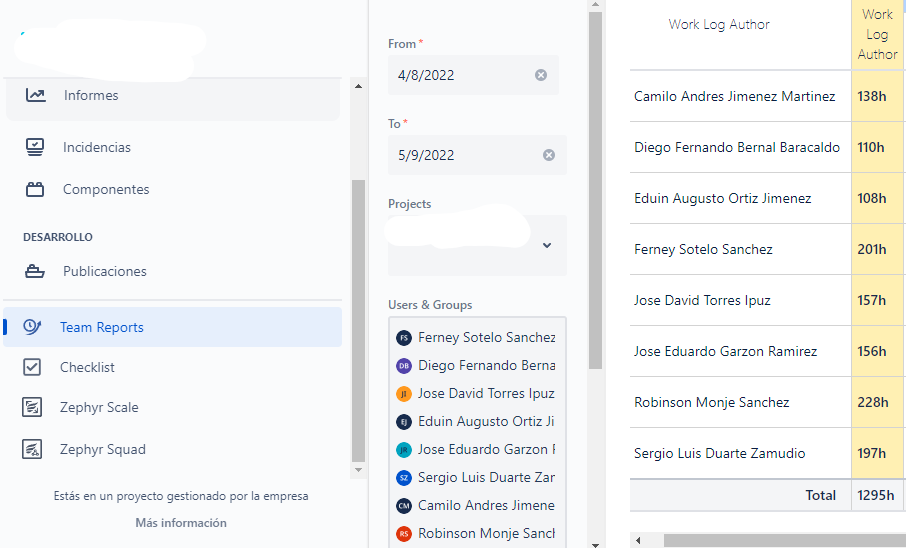Click the teal JR avatar icon
The width and height of the screenshot is (906, 548).
(404, 449)
